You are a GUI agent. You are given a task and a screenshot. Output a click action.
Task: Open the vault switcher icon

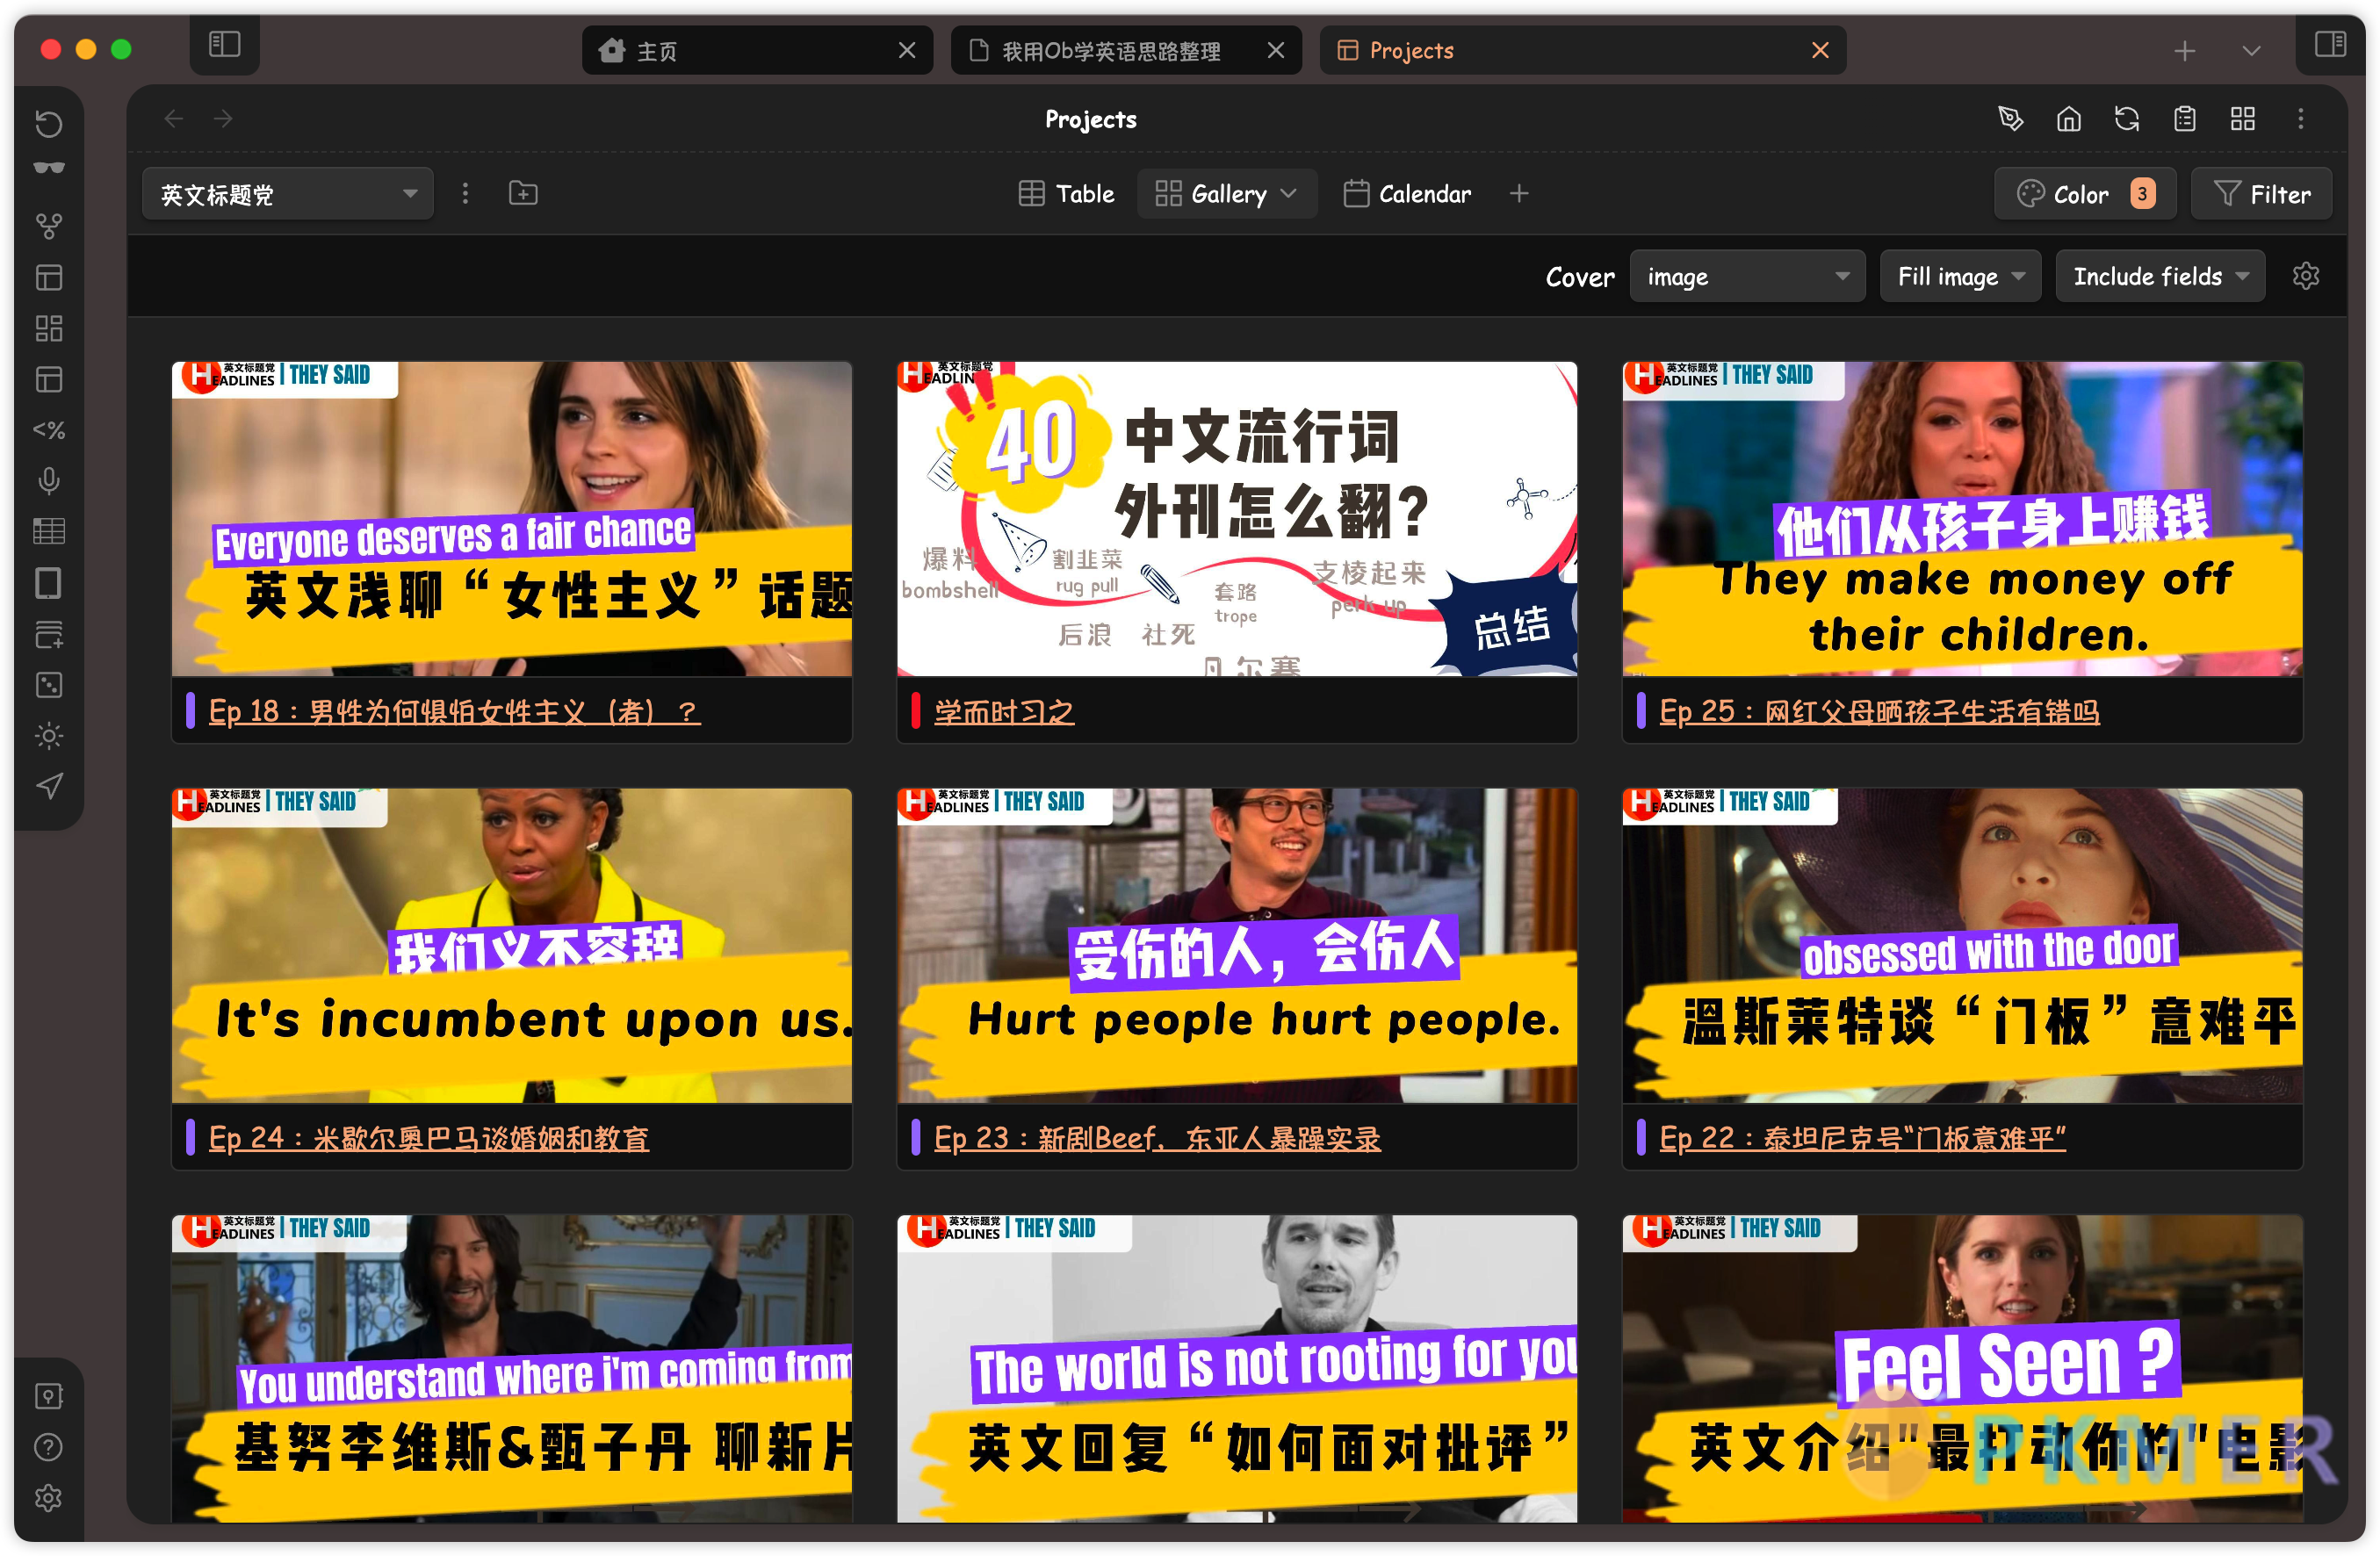(x=49, y=1396)
